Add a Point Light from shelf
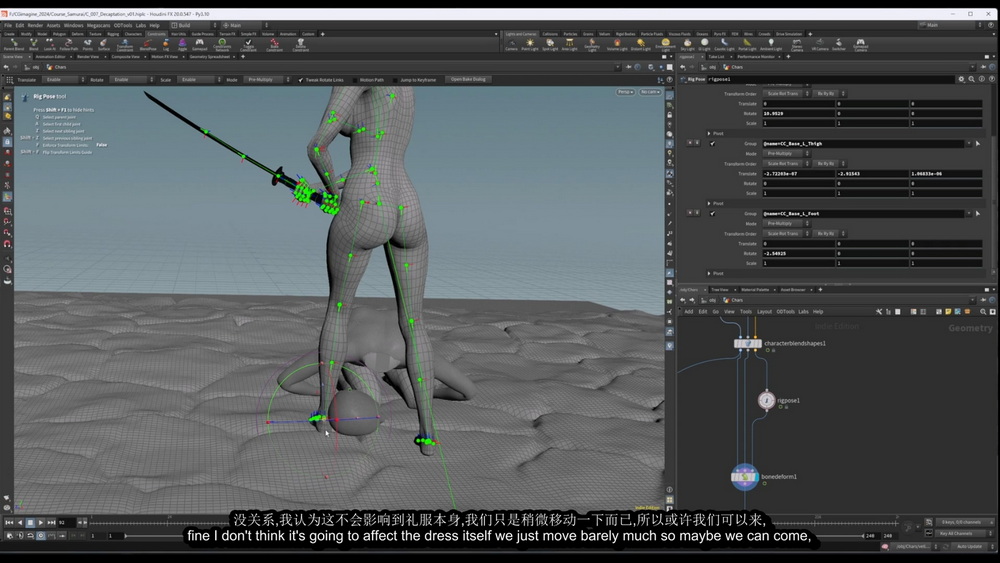 (530, 45)
